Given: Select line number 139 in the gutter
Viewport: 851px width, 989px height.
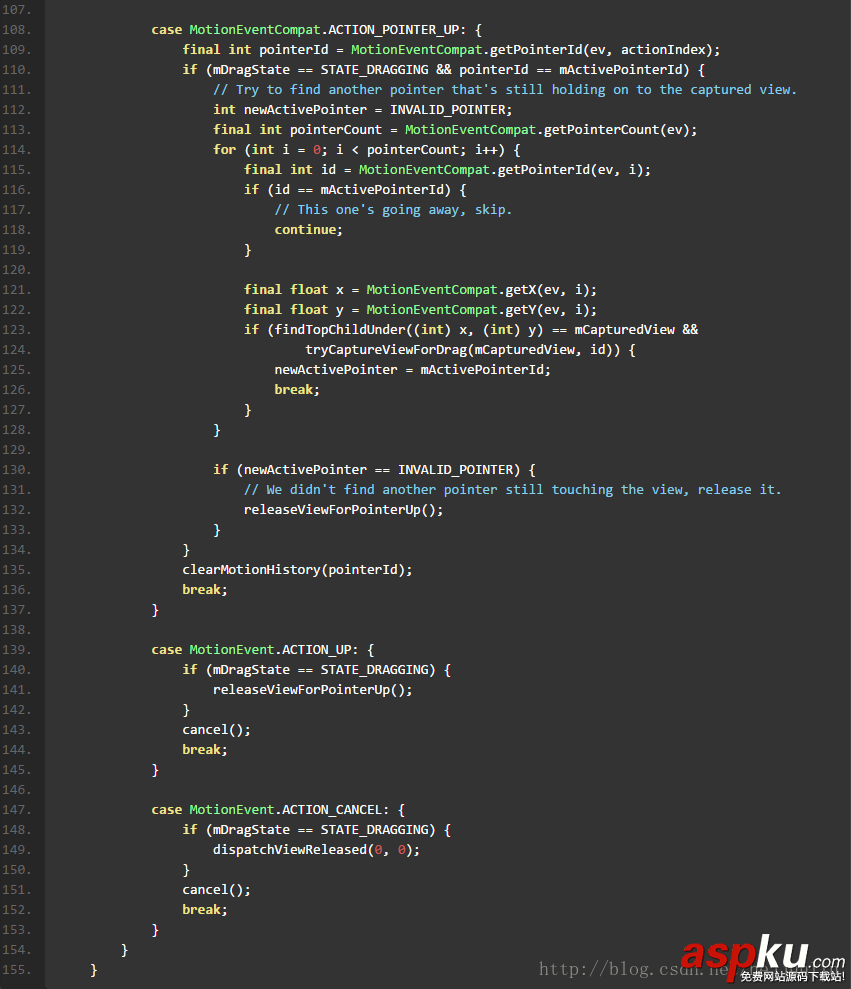Looking at the screenshot, I should [x=17, y=649].
